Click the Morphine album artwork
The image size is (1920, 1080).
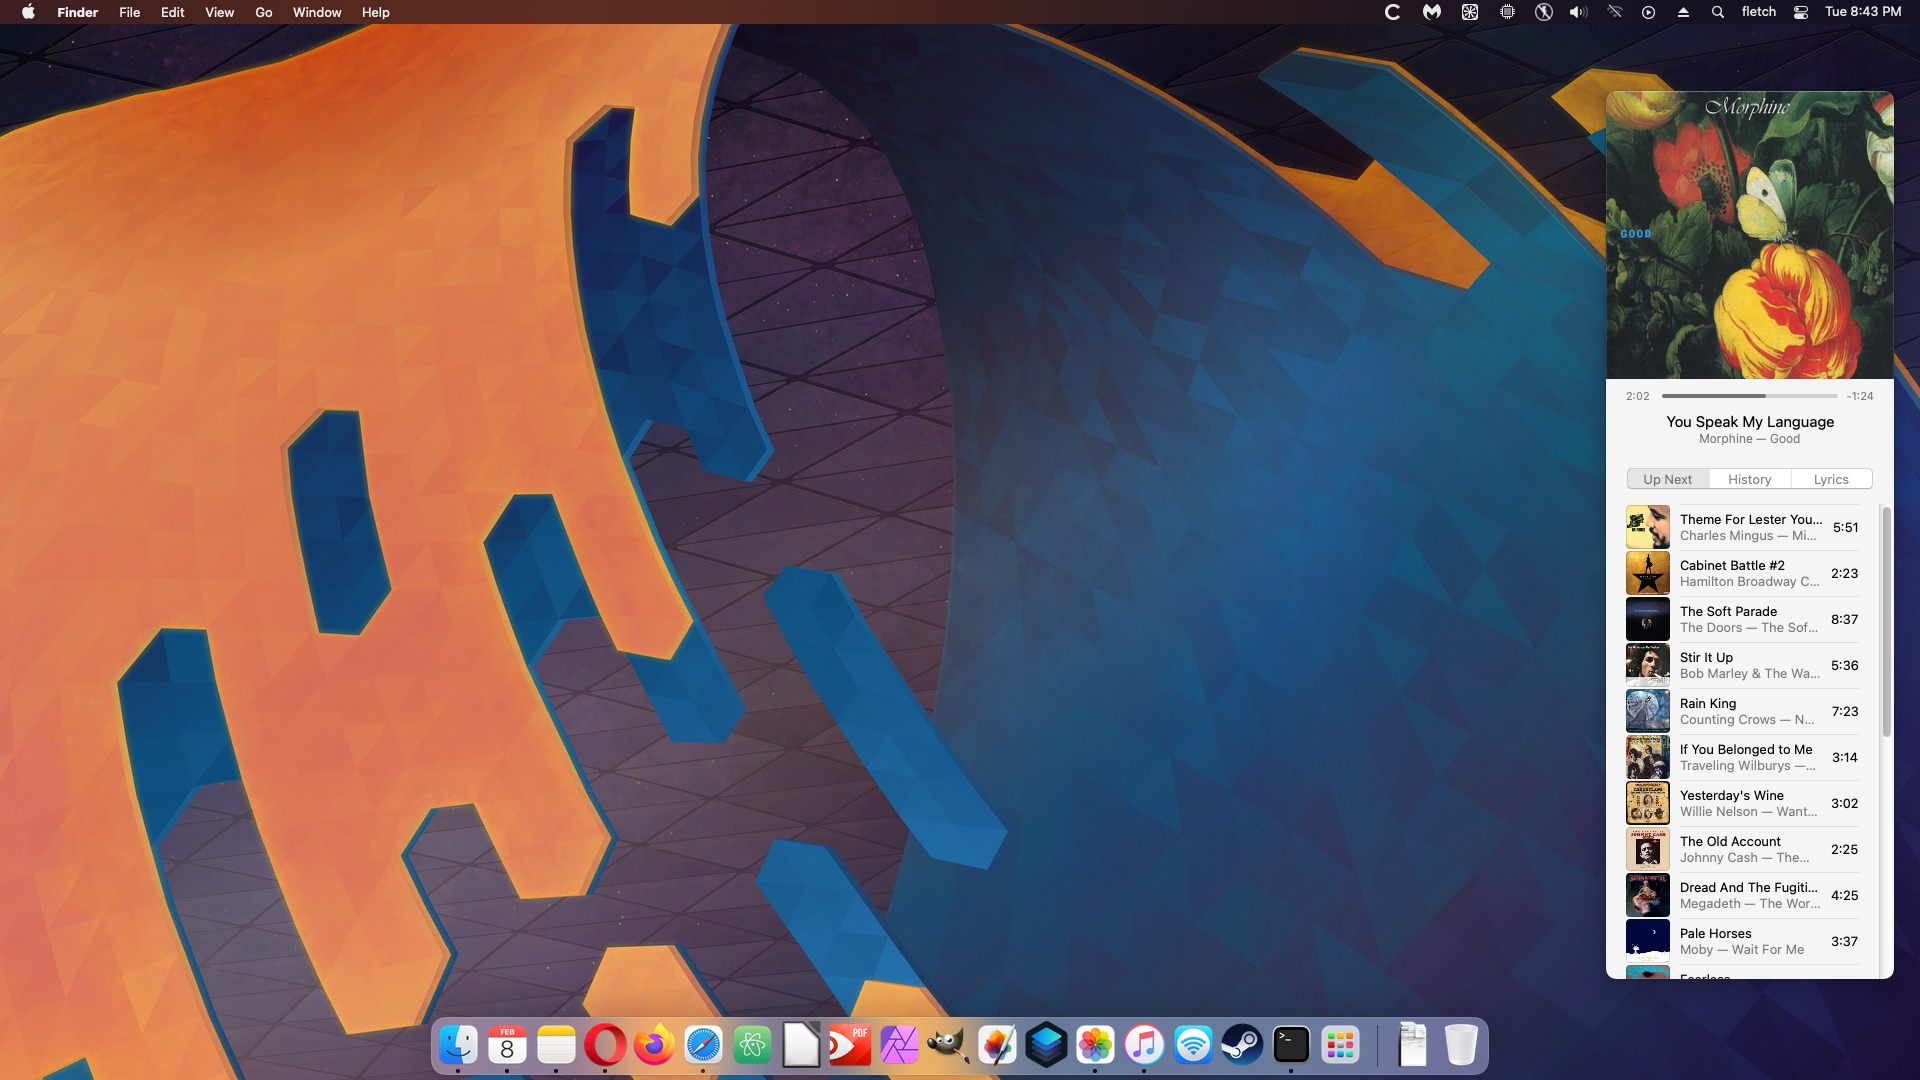tap(1749, 235)
